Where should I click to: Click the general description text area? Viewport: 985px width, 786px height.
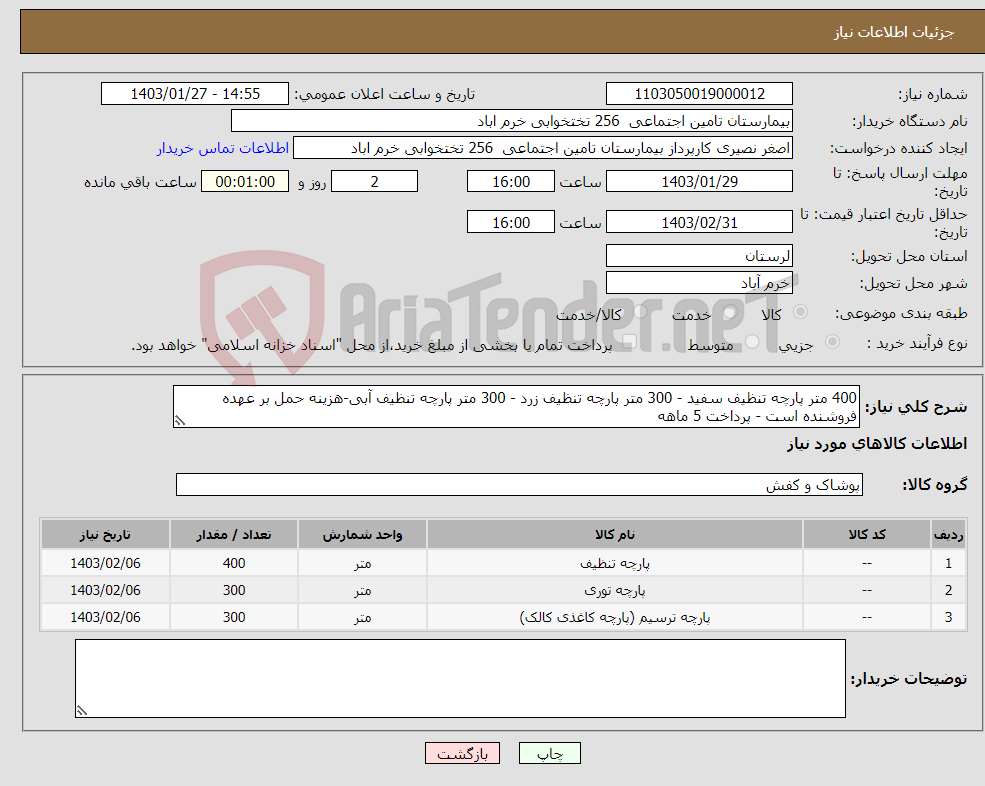(516, 407)
